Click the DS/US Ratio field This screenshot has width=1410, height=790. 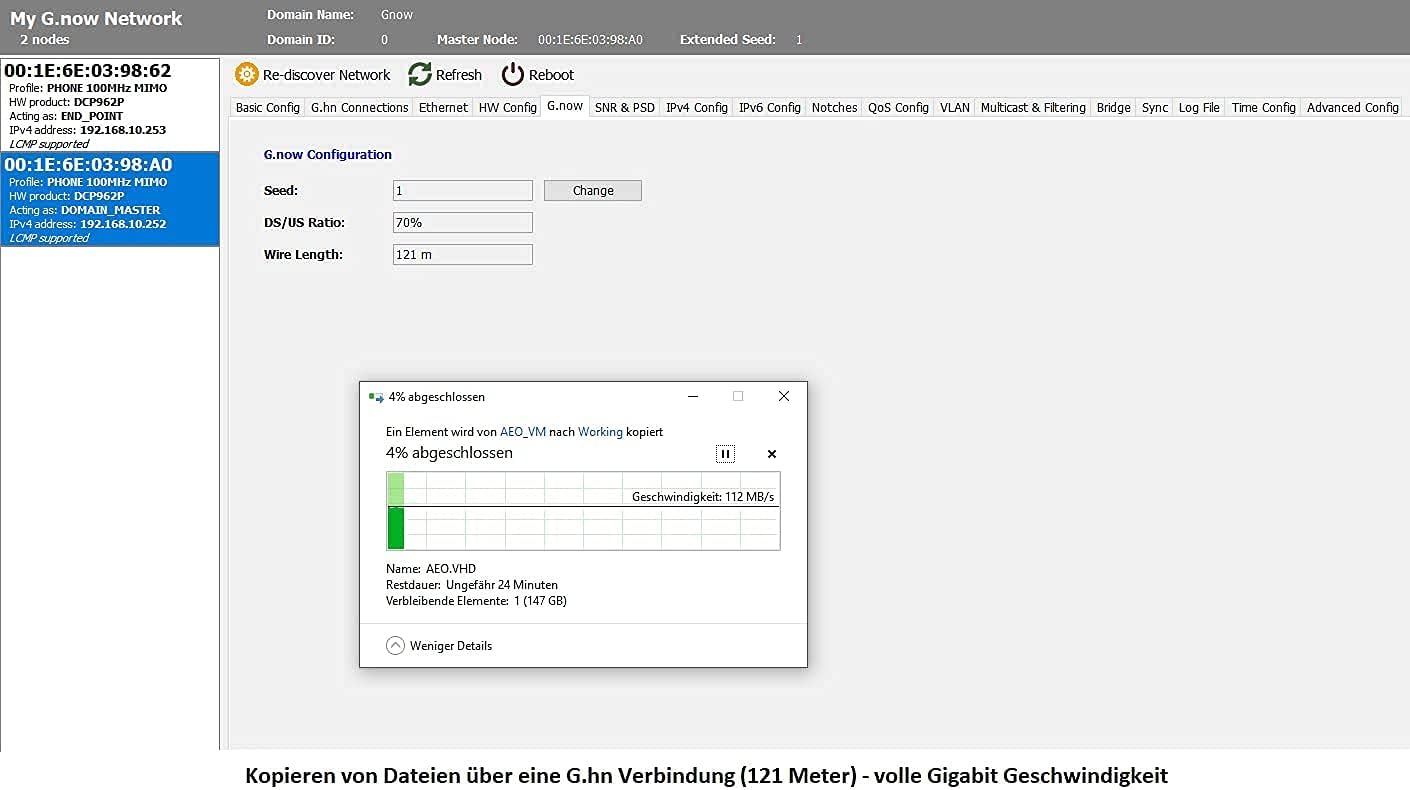462,223
